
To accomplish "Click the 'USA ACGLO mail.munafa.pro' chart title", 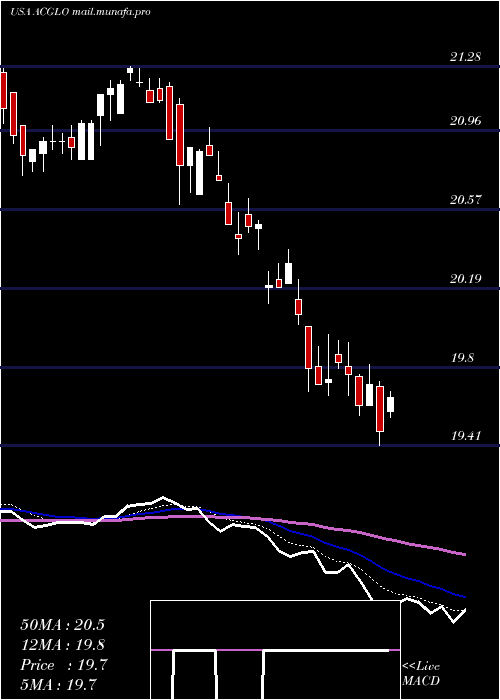I will pos(80,12).
